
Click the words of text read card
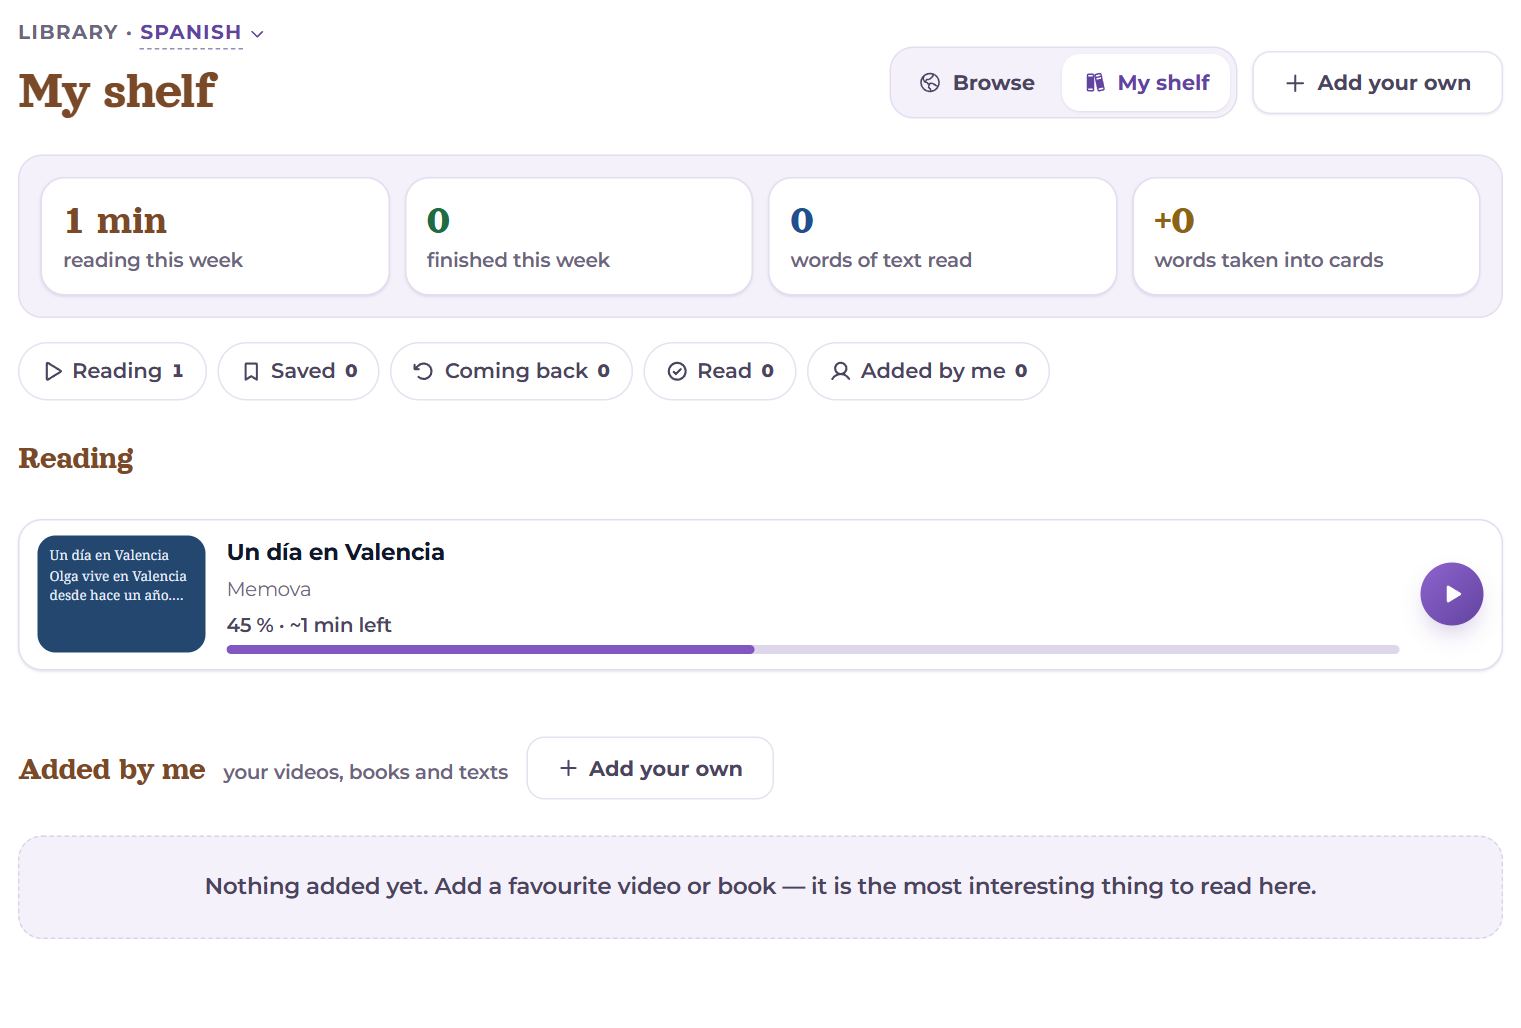click(x=942, y=236)
